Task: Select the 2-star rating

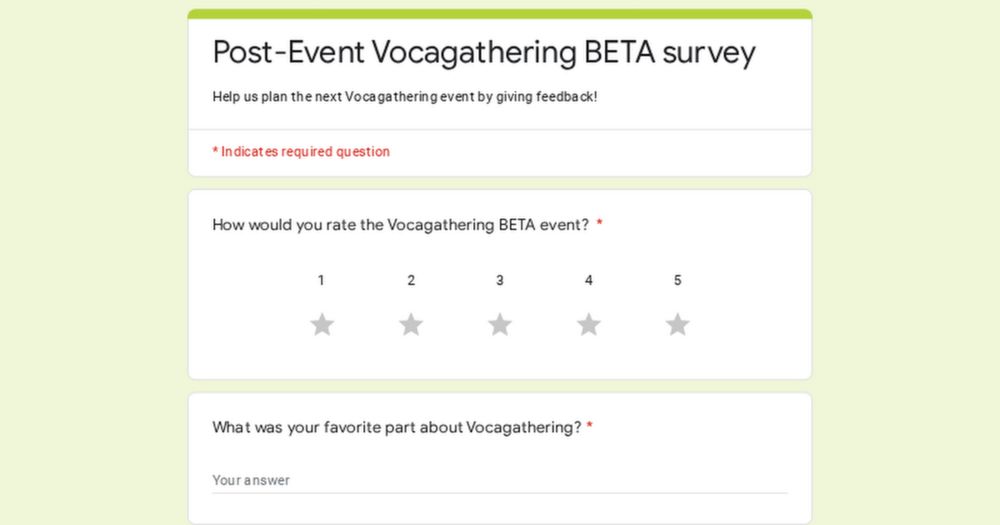Action: 411,325
